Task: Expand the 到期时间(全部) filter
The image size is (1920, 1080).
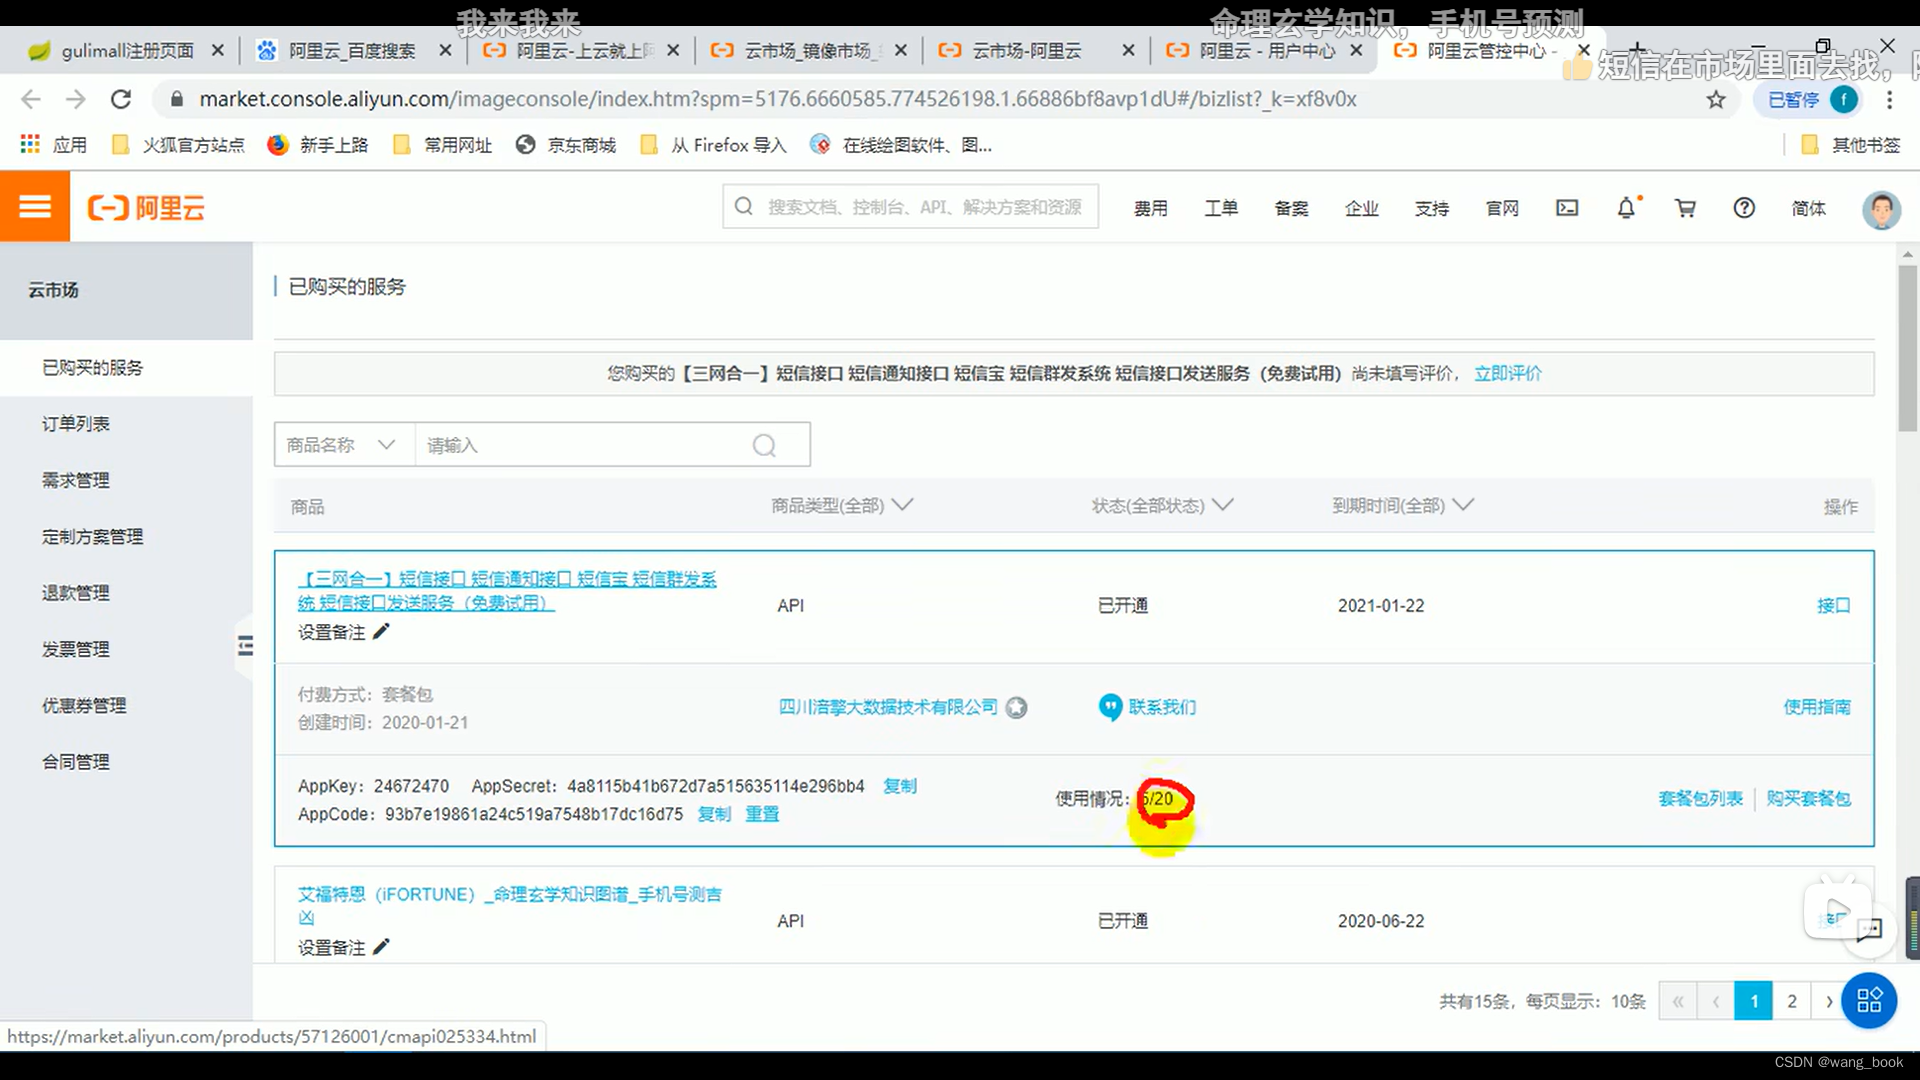Action: pos(1403,506)
